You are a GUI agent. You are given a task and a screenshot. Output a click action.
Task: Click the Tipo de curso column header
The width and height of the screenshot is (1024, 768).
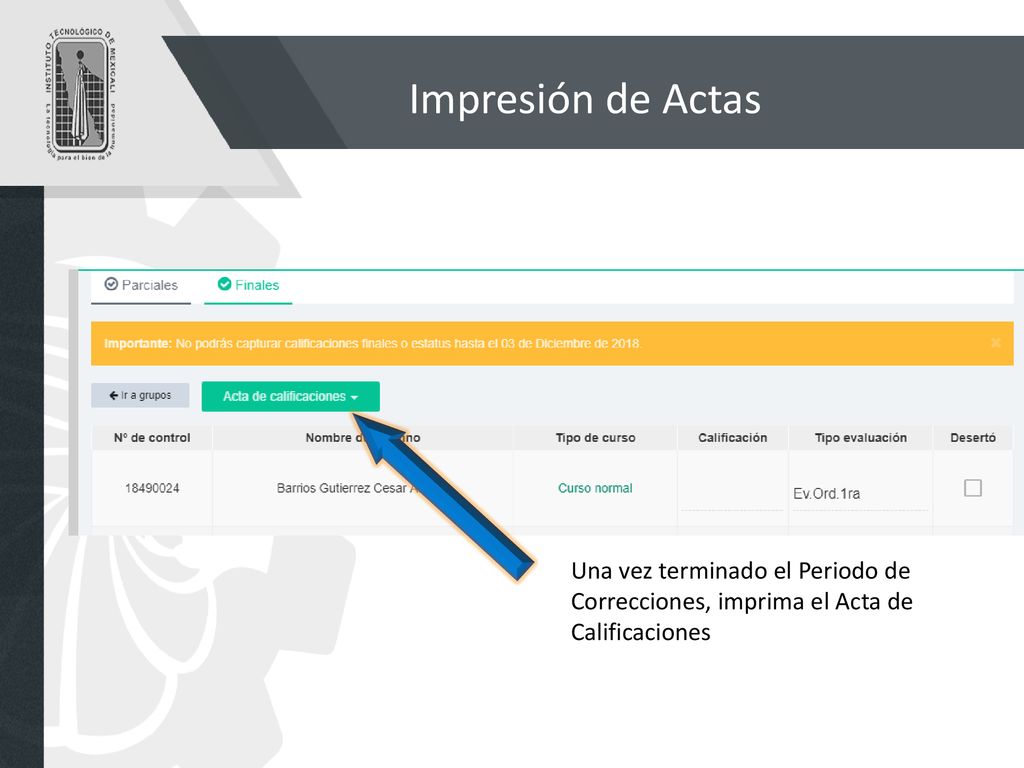pos(596,438)
